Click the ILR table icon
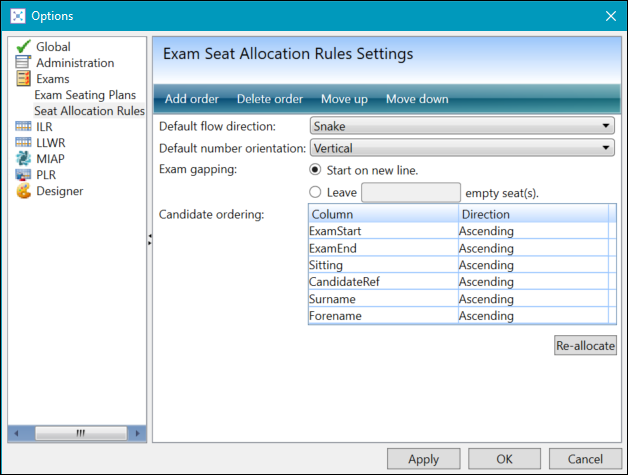 coord(23,127)
